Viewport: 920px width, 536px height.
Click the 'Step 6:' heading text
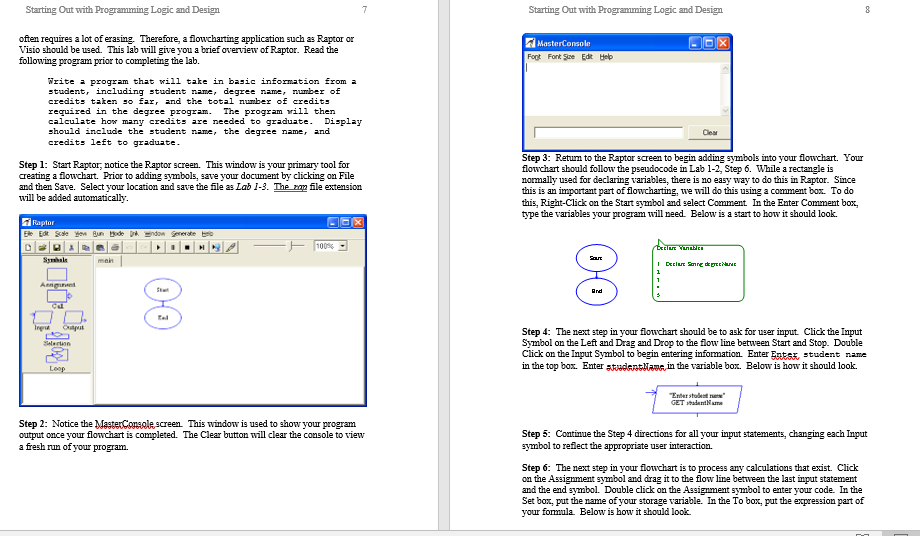click(536, 468)
